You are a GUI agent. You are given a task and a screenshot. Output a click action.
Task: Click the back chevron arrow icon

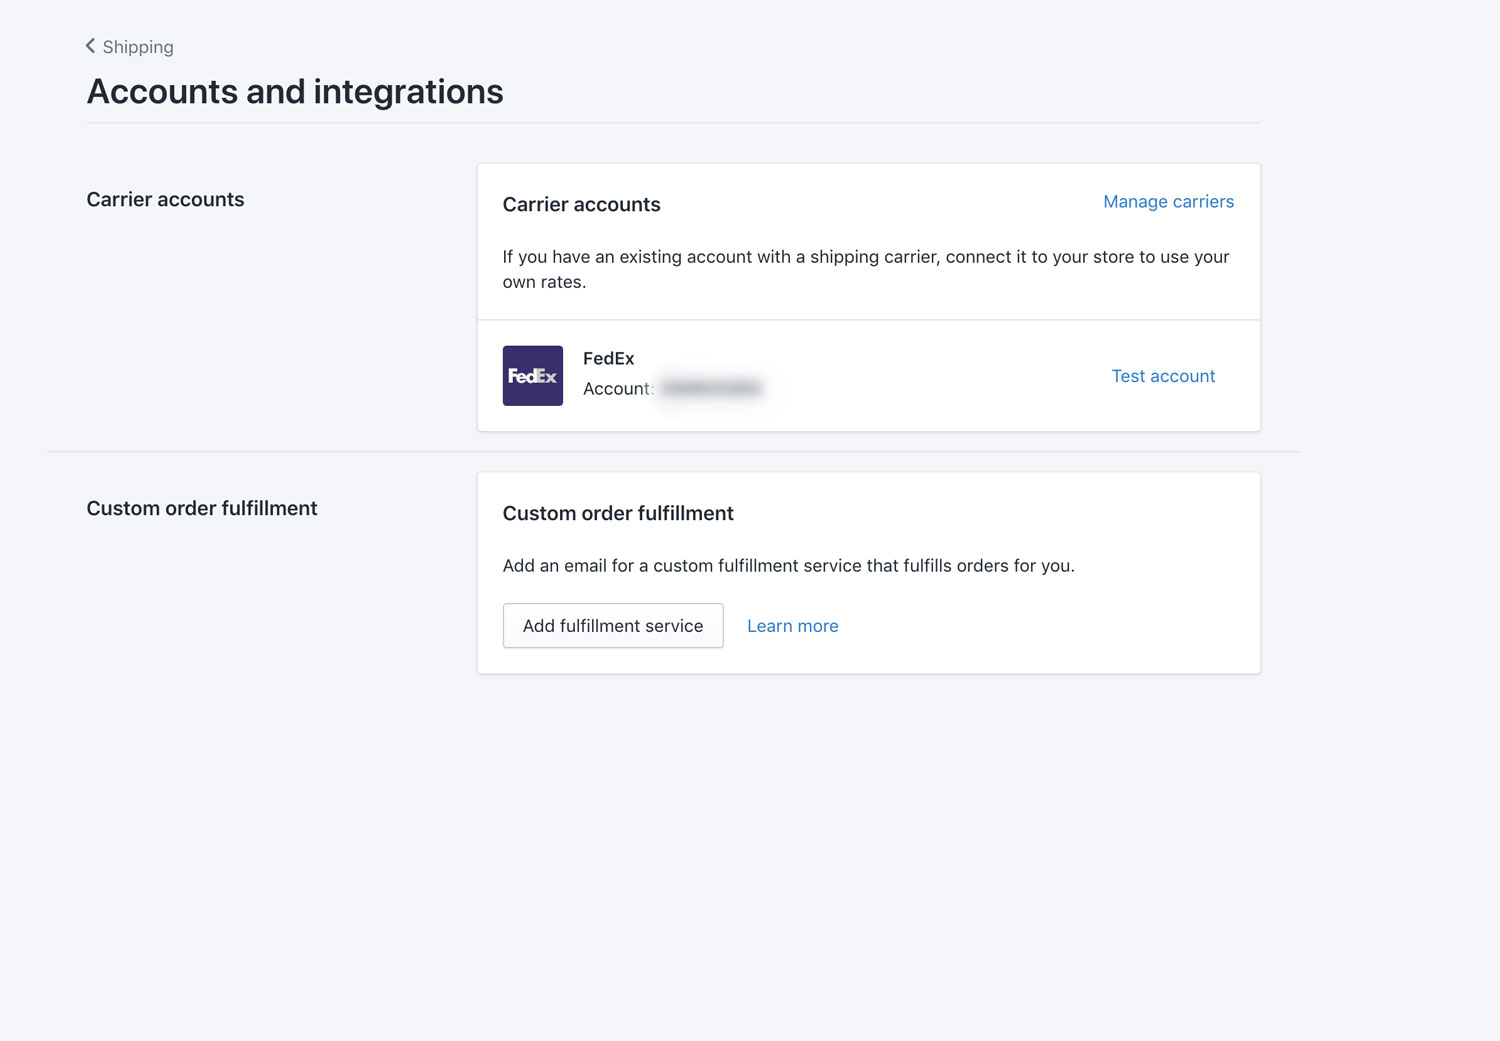click(x=90, y=46)
